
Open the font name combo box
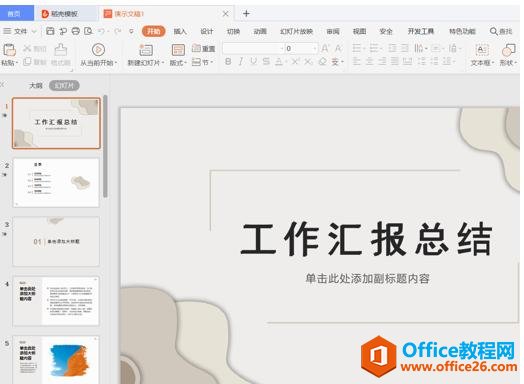coord(253,48)
